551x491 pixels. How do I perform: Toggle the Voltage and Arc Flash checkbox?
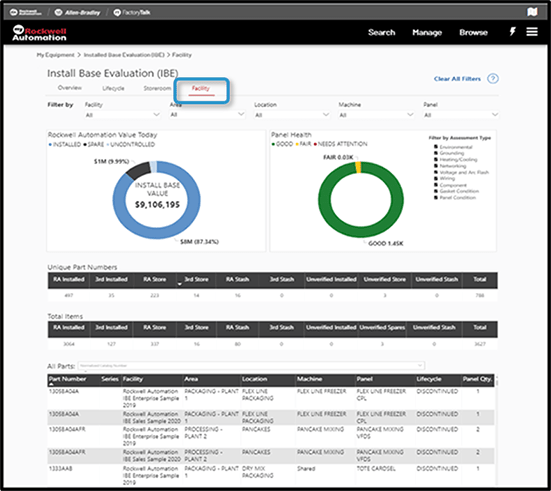tap(436, 172)
